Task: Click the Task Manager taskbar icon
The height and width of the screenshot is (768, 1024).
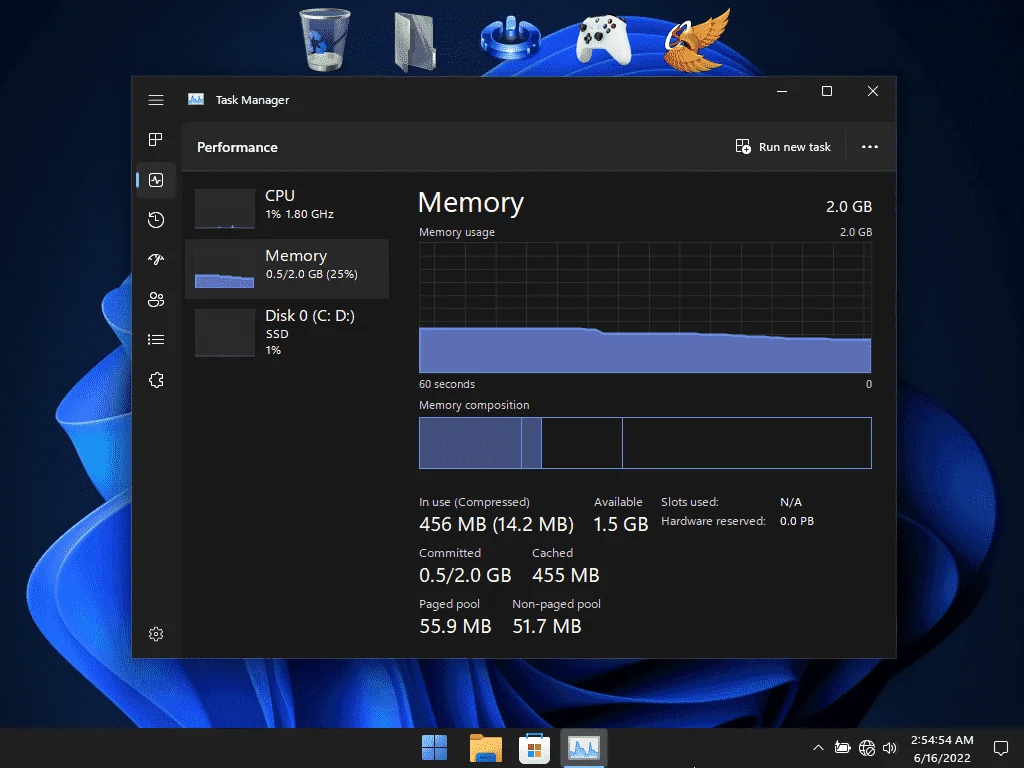Action: pyautogui.click(x=584, y=748)
